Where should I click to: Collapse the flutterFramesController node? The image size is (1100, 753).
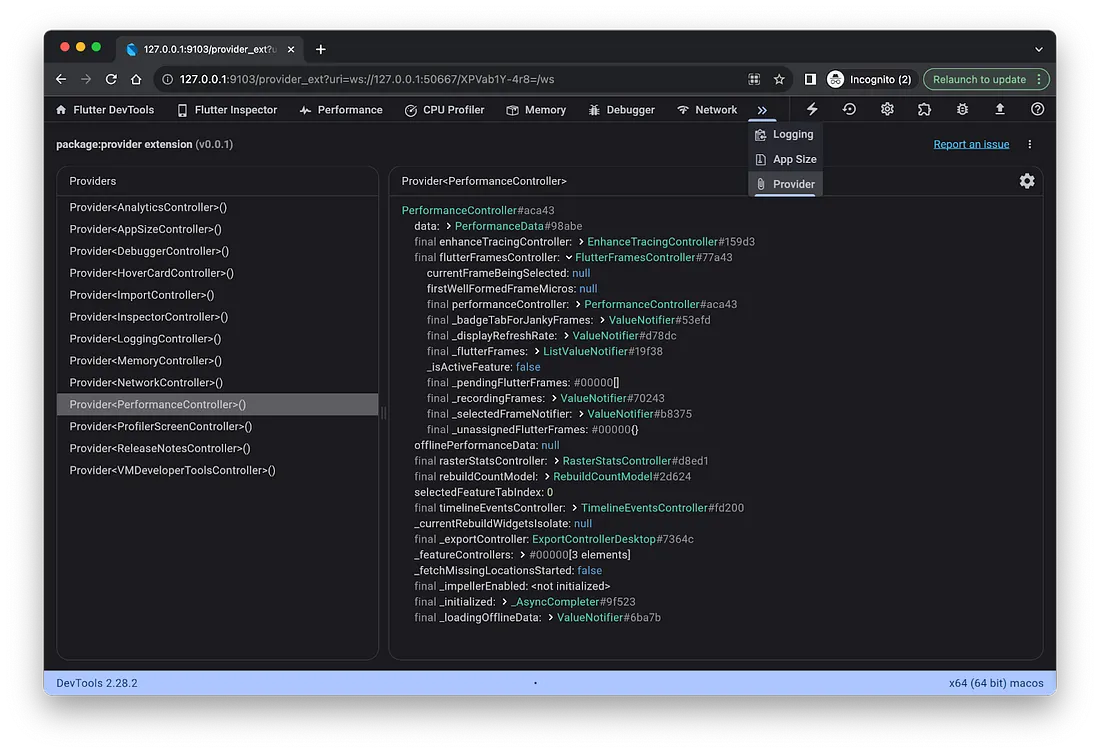click(x=569, y=258)
